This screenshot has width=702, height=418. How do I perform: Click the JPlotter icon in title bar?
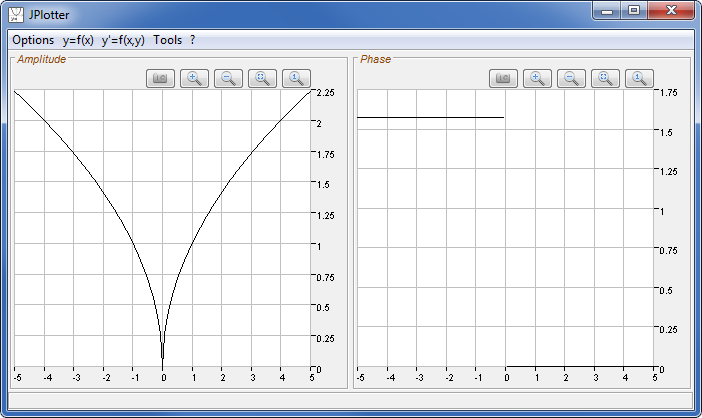[x=17, y=15]
